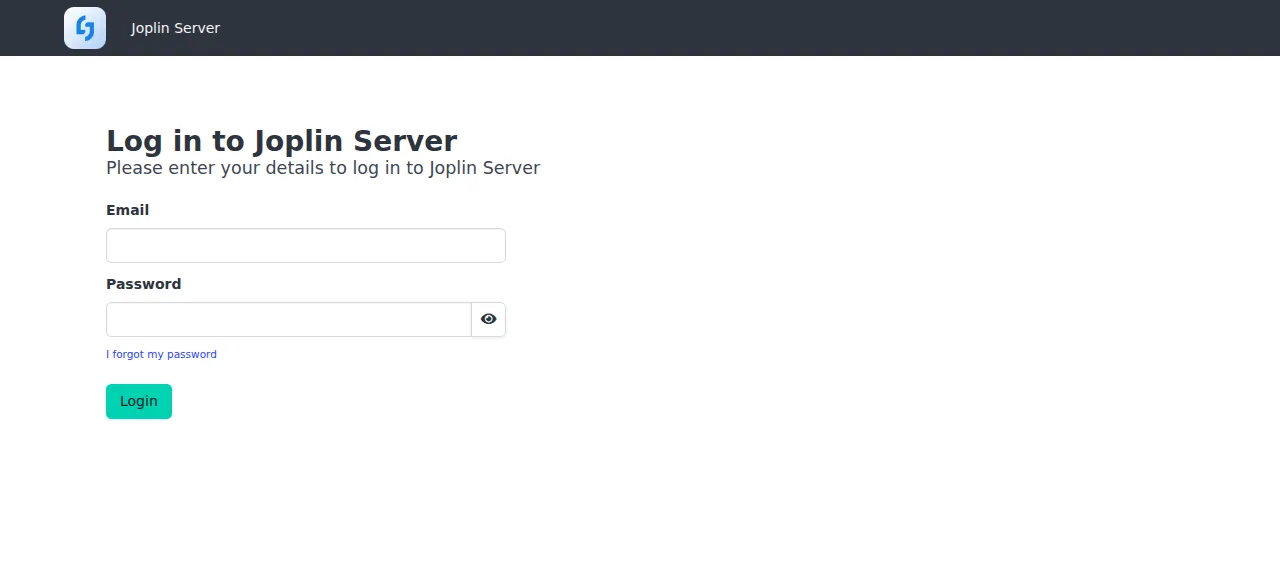This screenshot has width=1280, height=577.
Task: Click the Email field label
Action: [x=128, y=210]
